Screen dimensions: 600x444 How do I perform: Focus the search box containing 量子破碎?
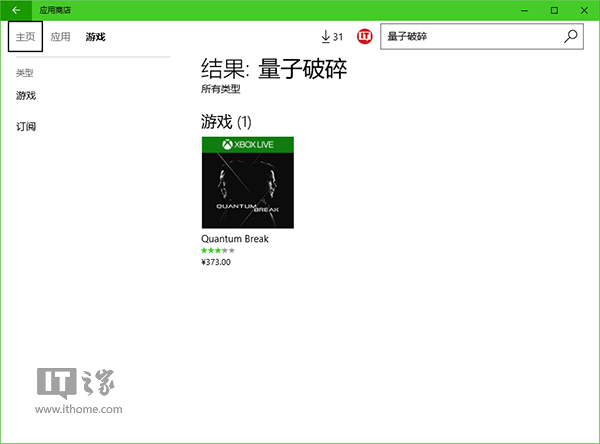470,37
